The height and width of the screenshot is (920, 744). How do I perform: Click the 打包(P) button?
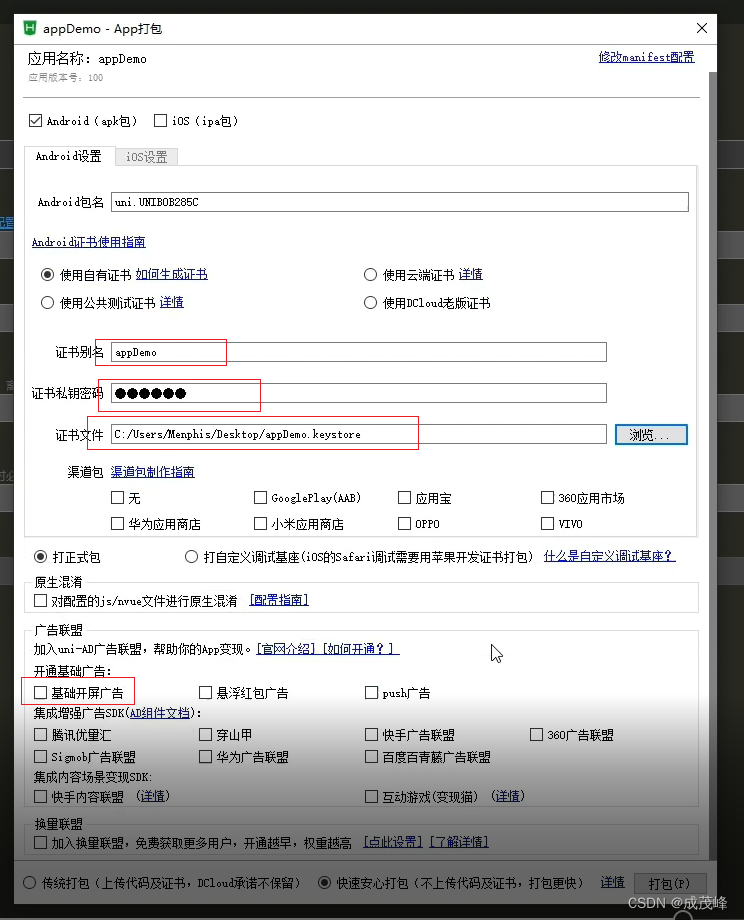(669, 884)
